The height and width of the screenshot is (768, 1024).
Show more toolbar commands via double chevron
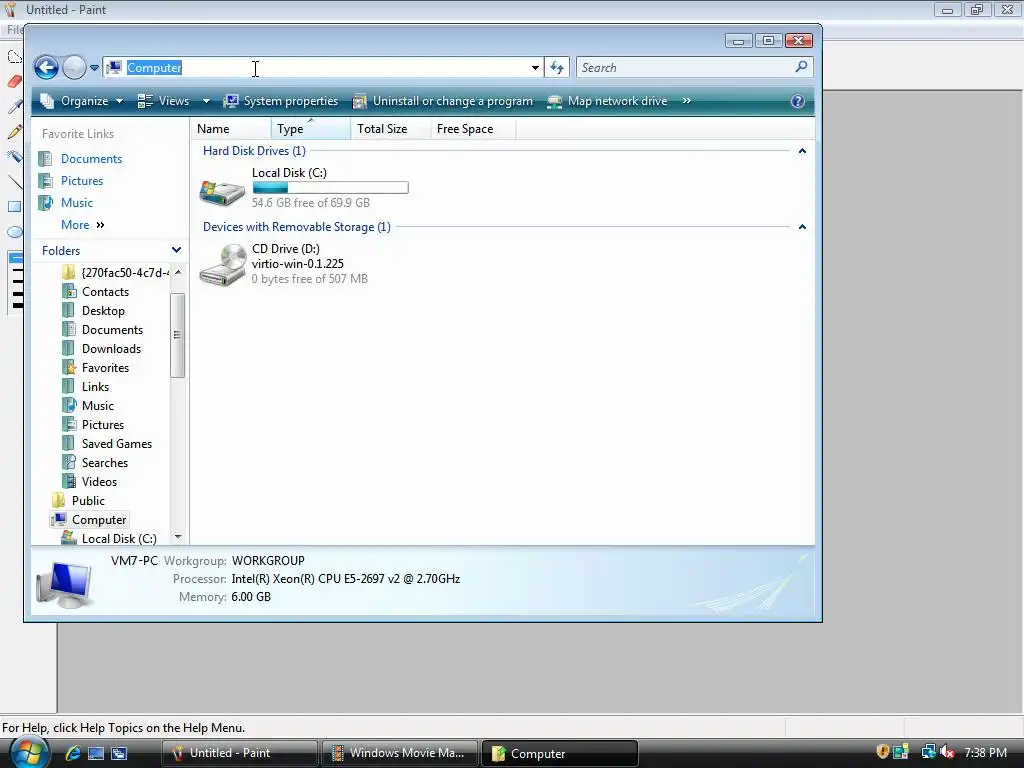click(686, 101)
